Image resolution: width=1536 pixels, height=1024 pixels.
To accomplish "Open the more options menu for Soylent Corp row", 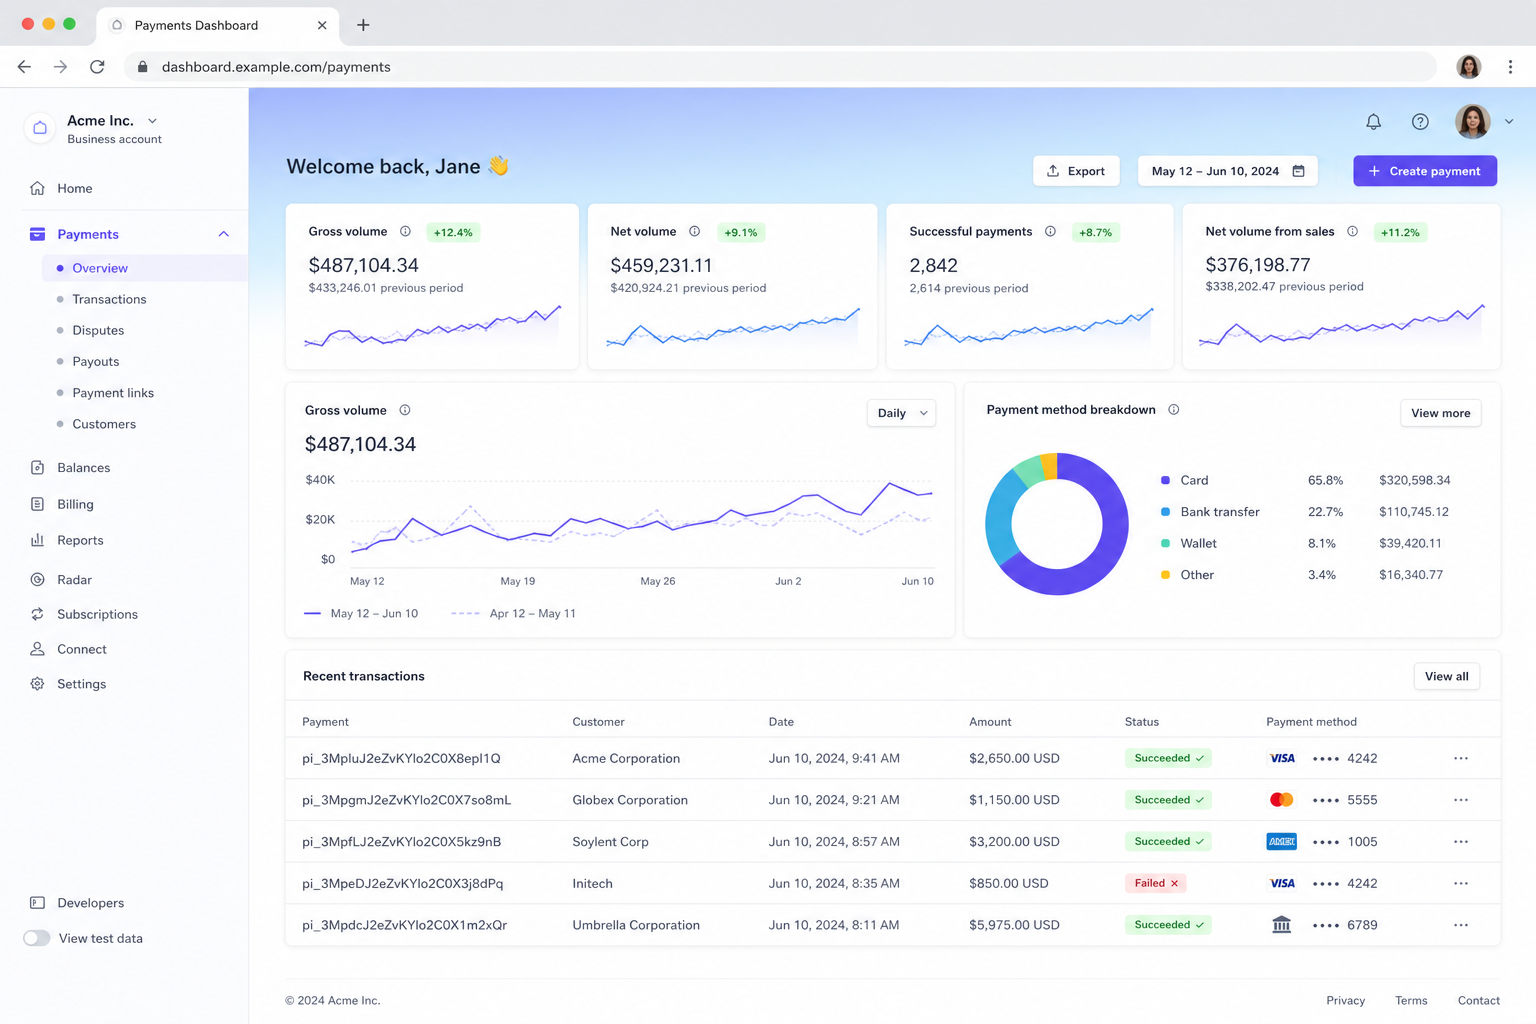I will pos(1461,841).
